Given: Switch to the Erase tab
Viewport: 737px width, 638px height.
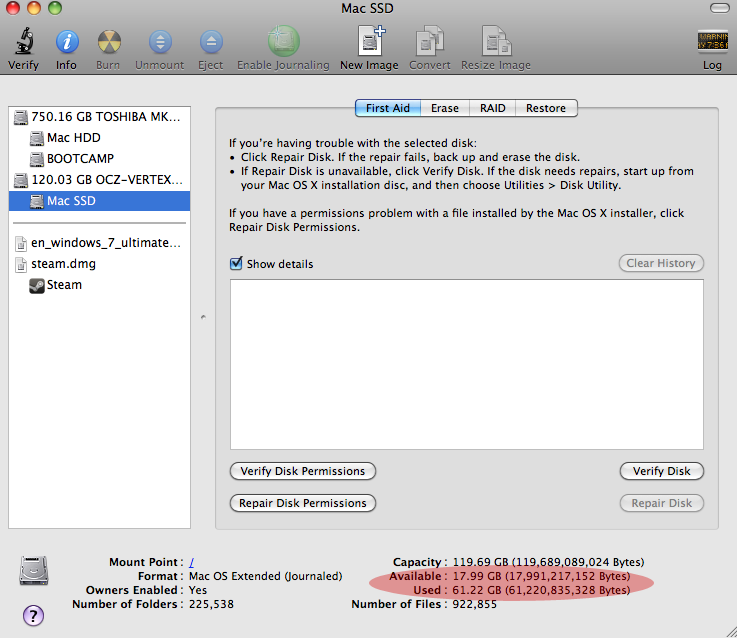Looking at the screenshot, I should [x=445, y=108].
